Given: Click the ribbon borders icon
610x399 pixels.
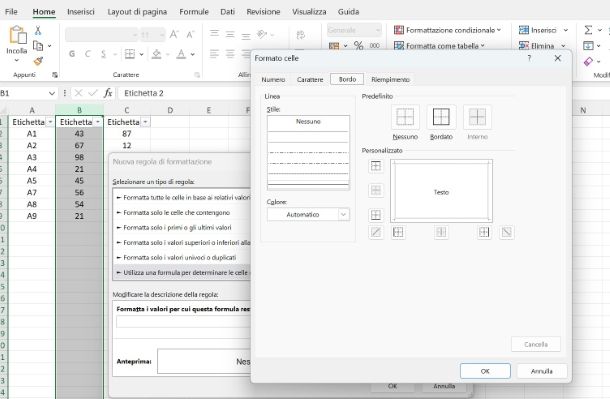Looking at the screenshot, I should [x=130, y=54].
